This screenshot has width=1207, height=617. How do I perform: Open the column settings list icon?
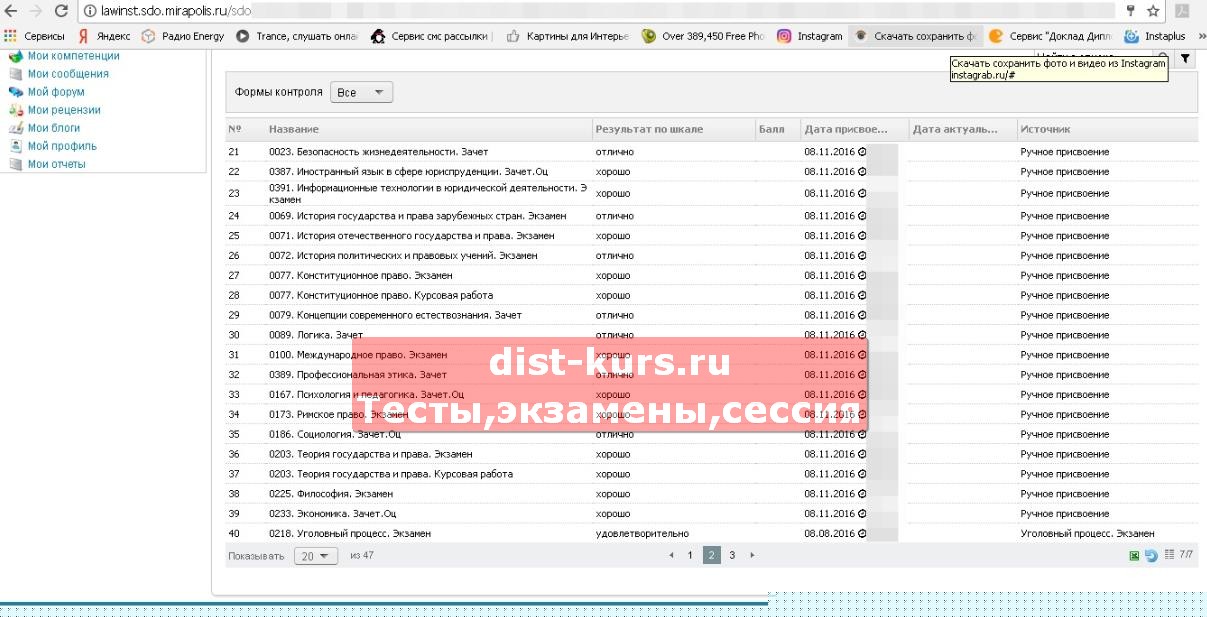click(x=1169, y=555)
